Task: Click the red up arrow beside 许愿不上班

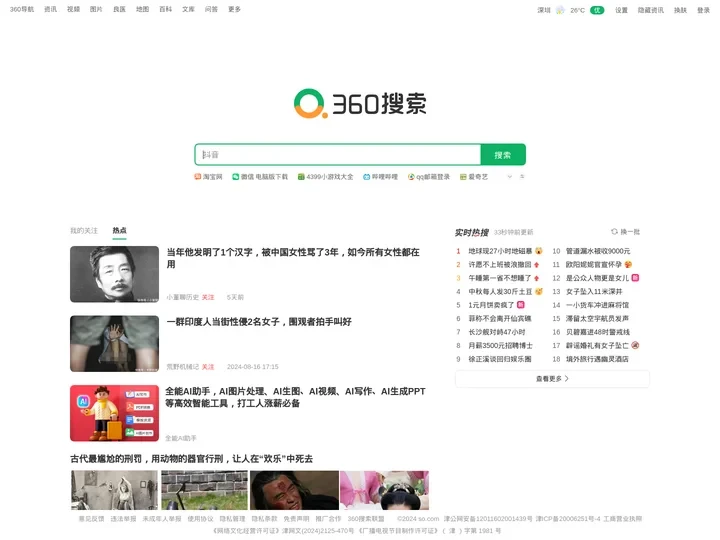Action: [x=536, y=265]
